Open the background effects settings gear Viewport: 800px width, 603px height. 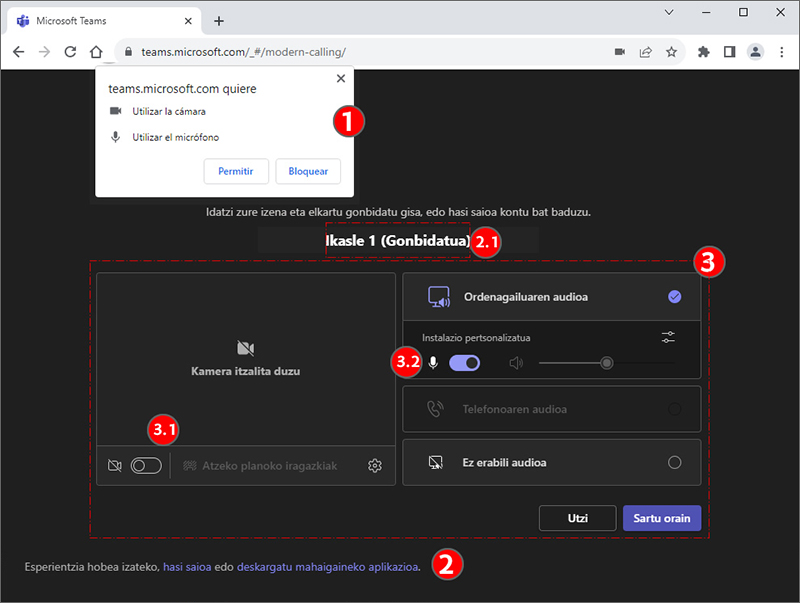click(x=374, y=465)
